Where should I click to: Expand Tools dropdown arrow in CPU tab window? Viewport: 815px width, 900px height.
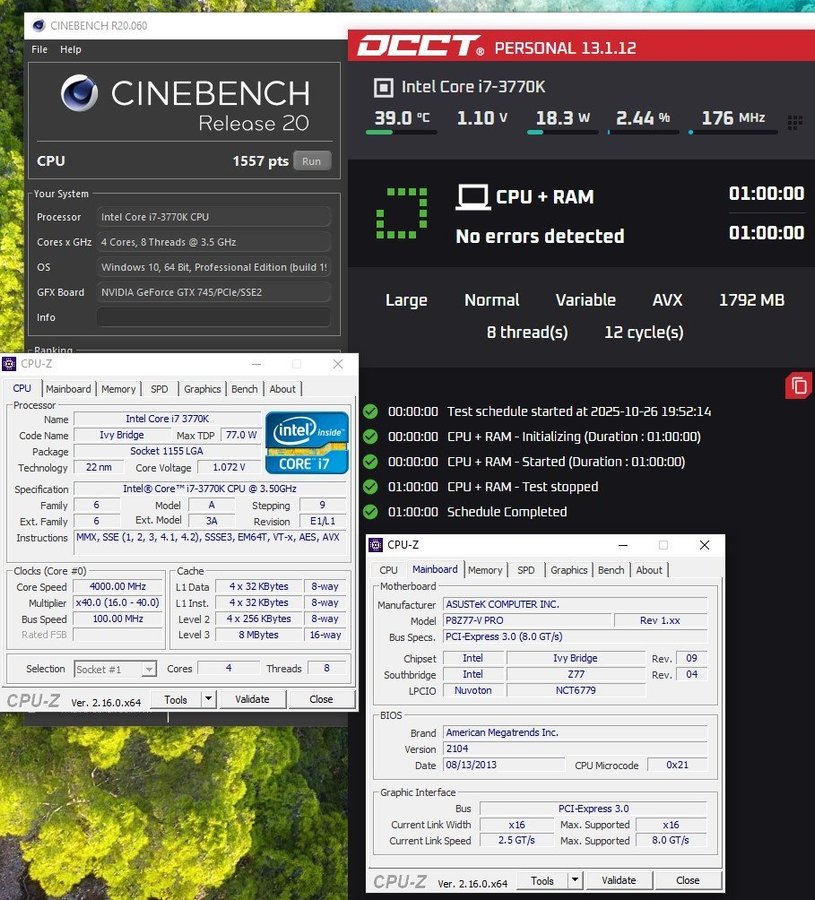pyautogui.click(x=208, y=699)
